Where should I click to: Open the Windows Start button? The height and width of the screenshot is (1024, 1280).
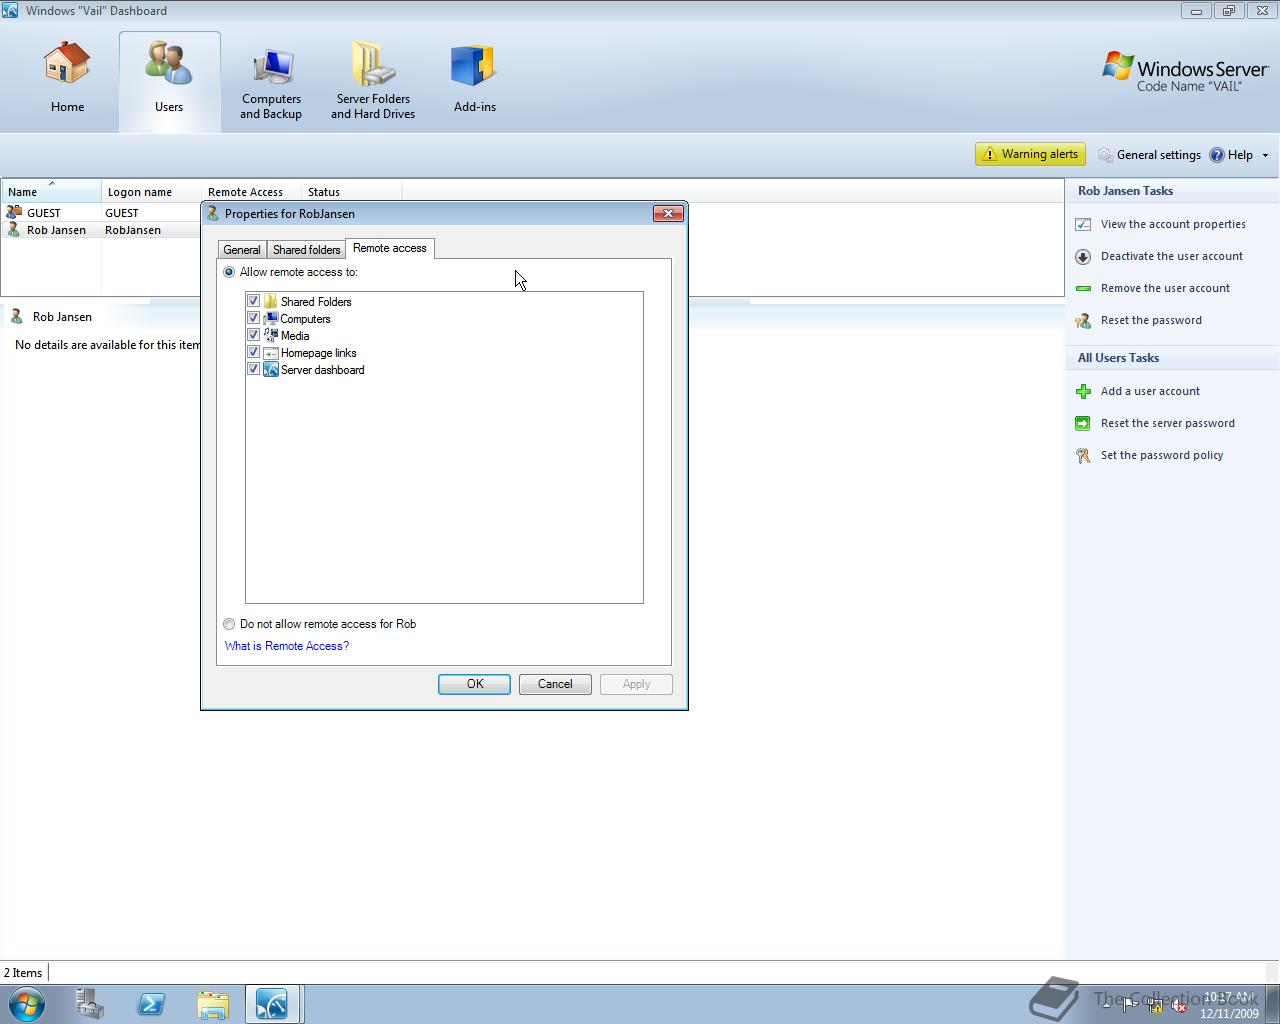(x=27, y=1004)
